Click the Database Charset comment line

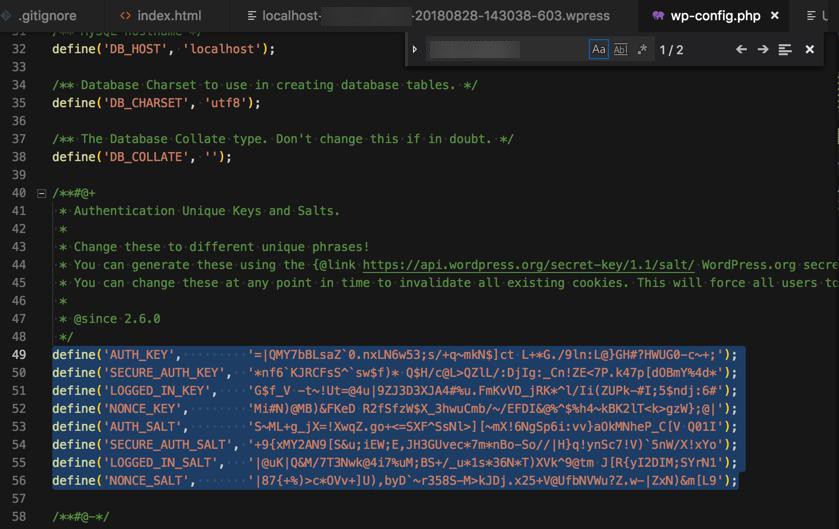click(x=265, y=85)
